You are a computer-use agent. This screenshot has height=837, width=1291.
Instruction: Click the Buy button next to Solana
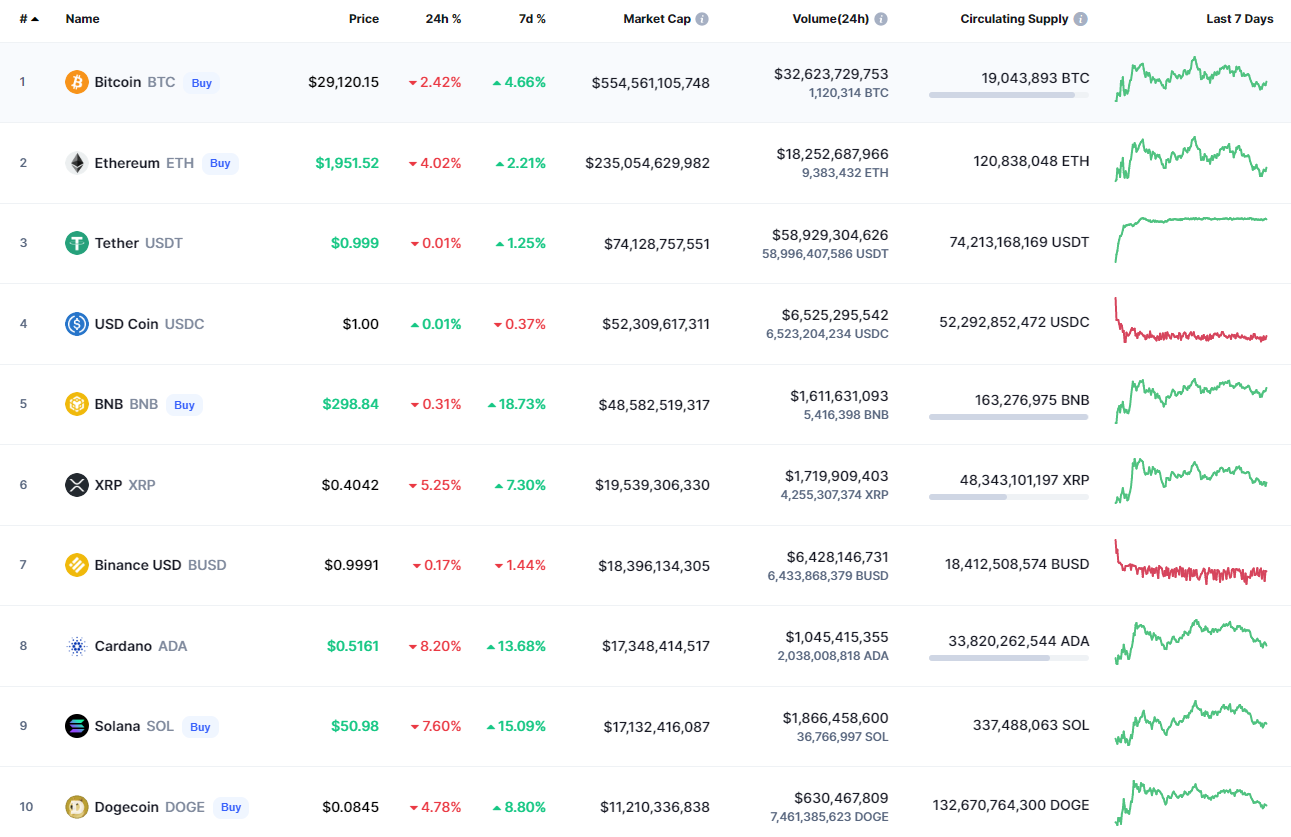pyautogui.click(x=200, y=727)
